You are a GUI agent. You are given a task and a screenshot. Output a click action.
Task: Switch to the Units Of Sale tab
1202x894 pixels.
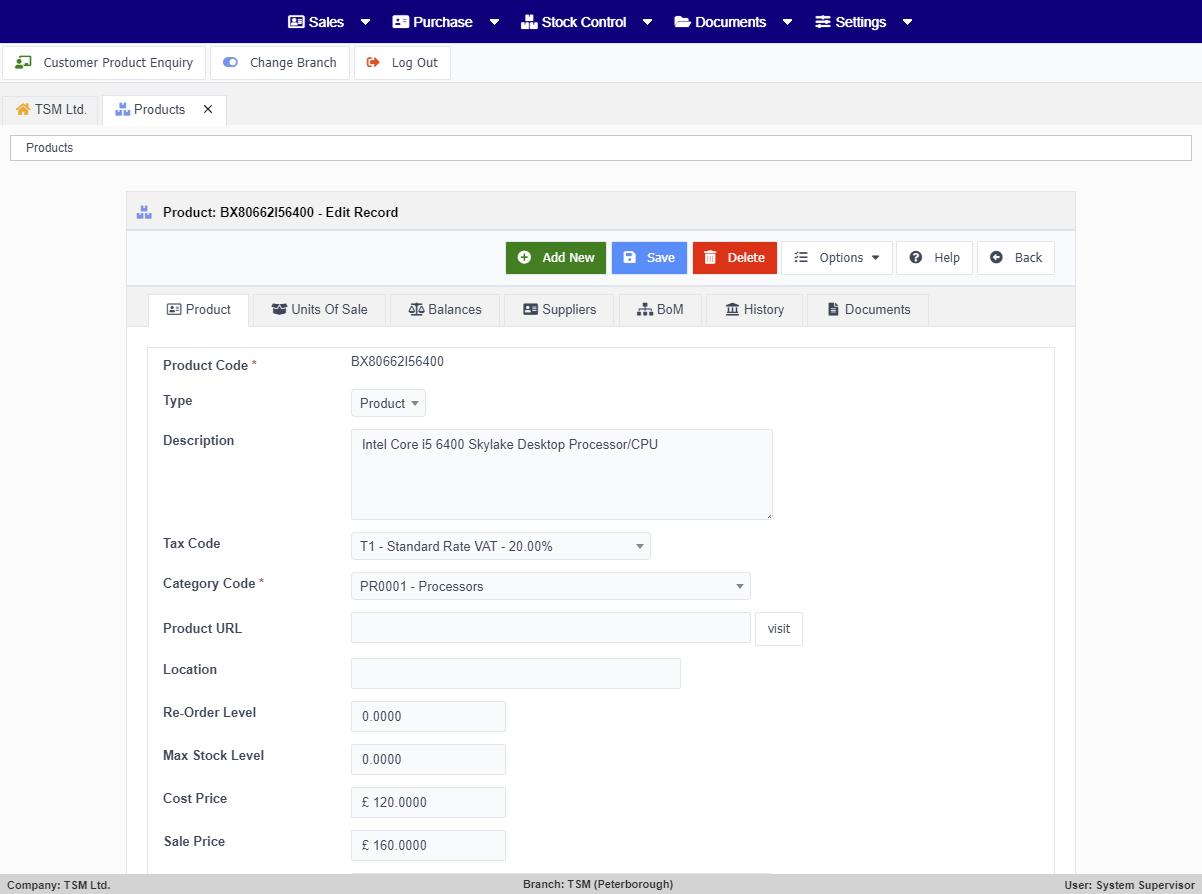coord(320,310)
